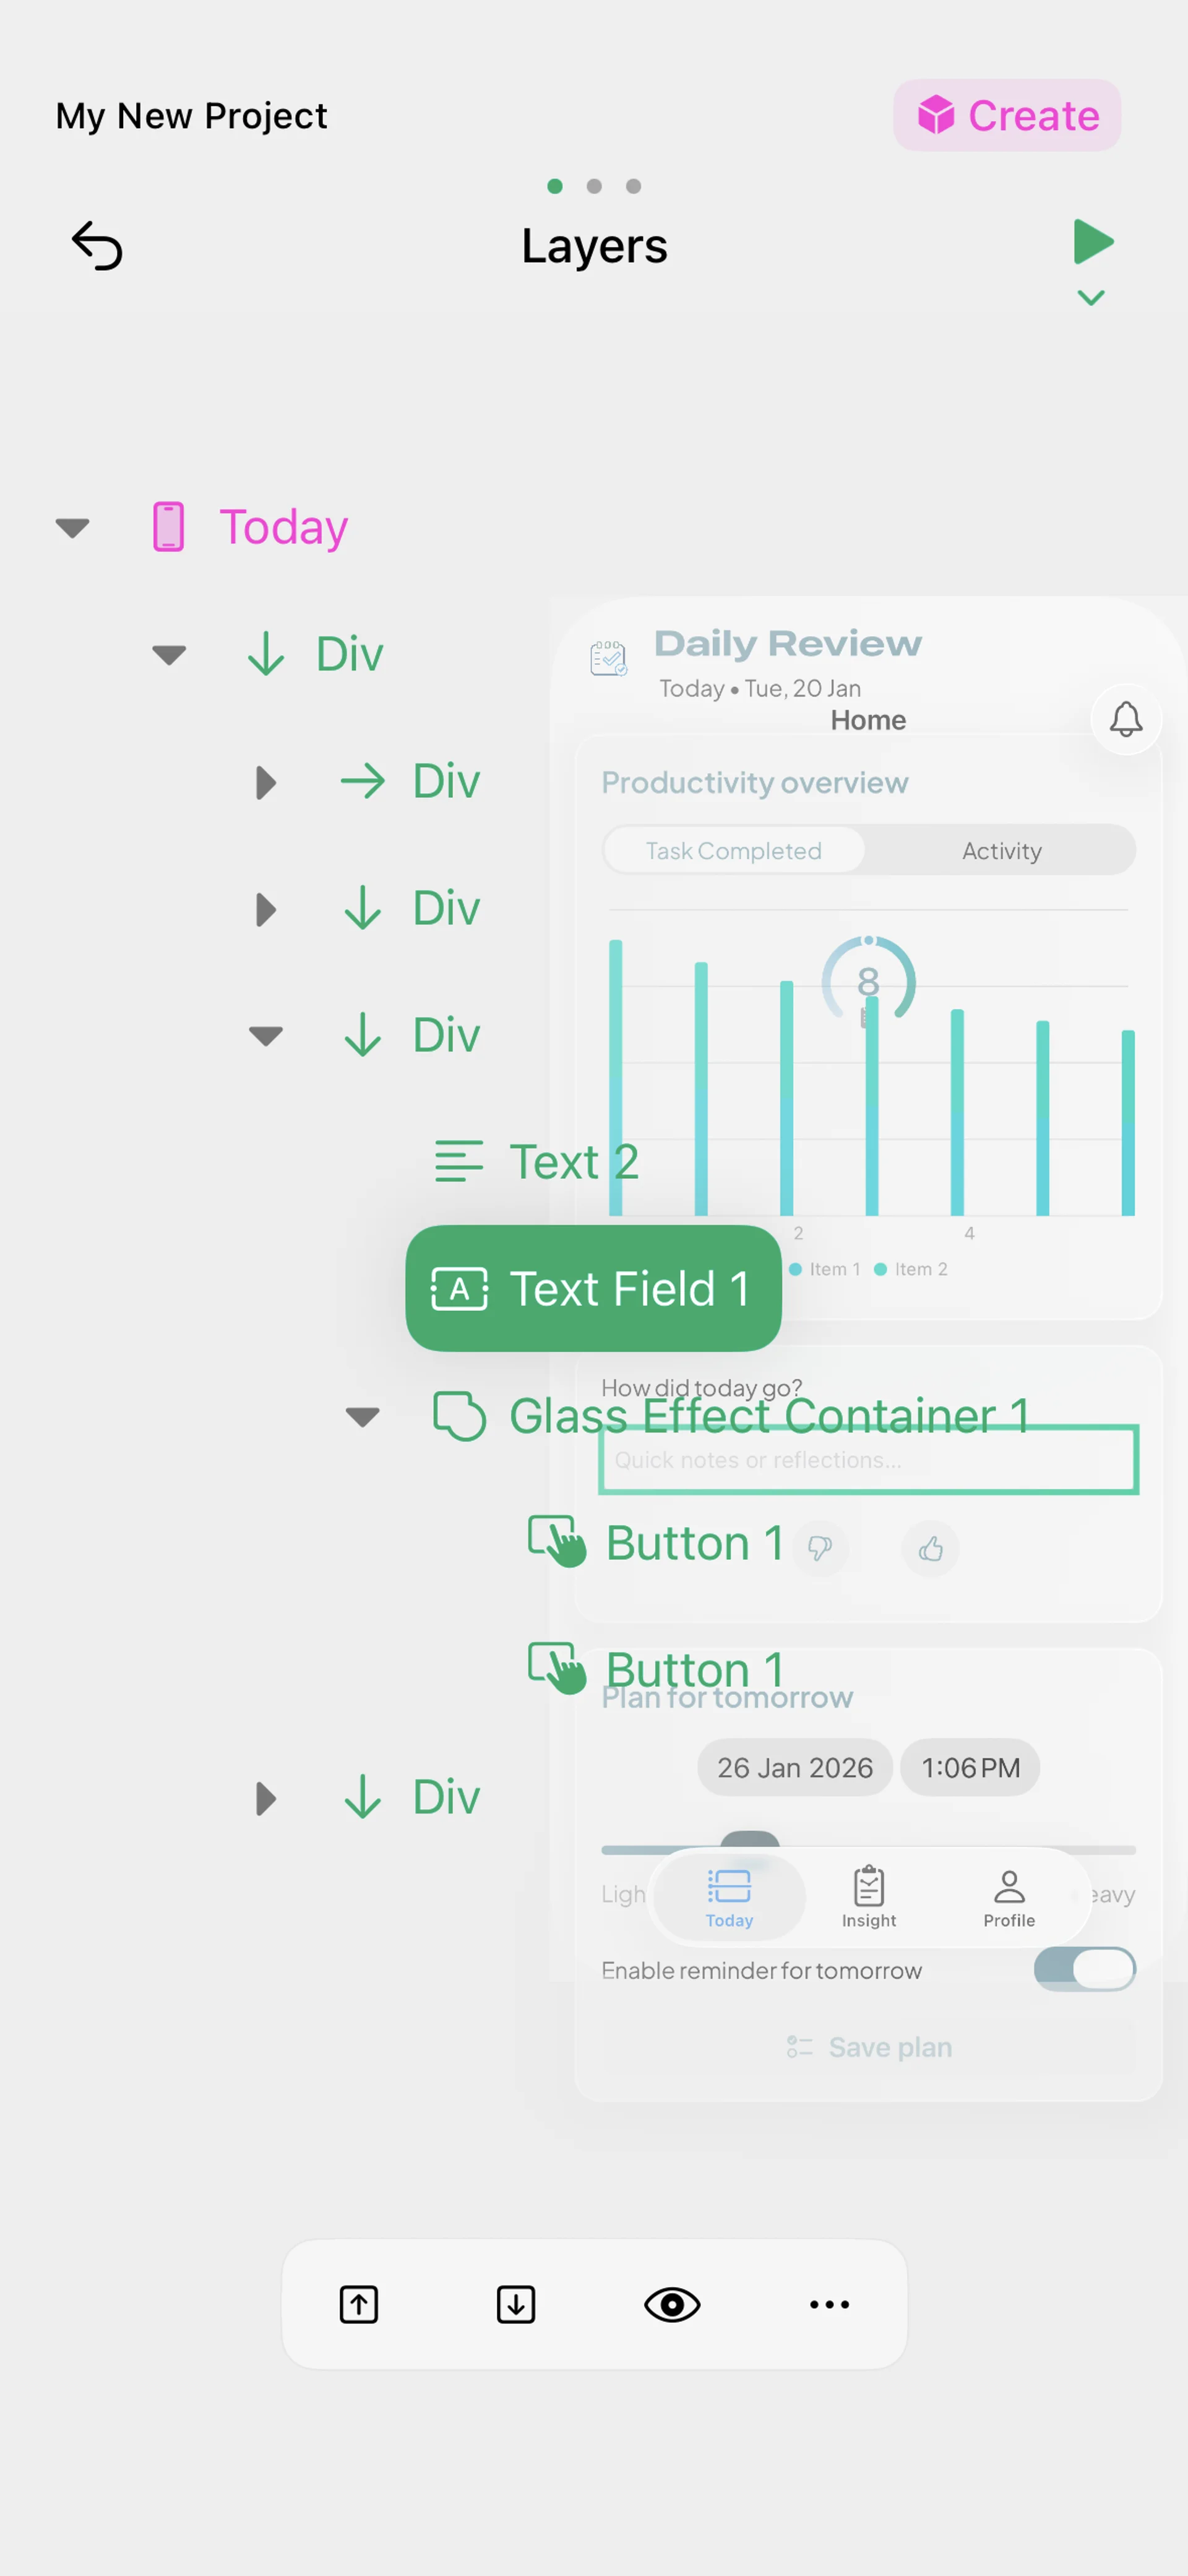Toggle Enable reminder for tomorrow switch
The width and height of the screenshot is (1188, 2576).
[1084, 1968]
